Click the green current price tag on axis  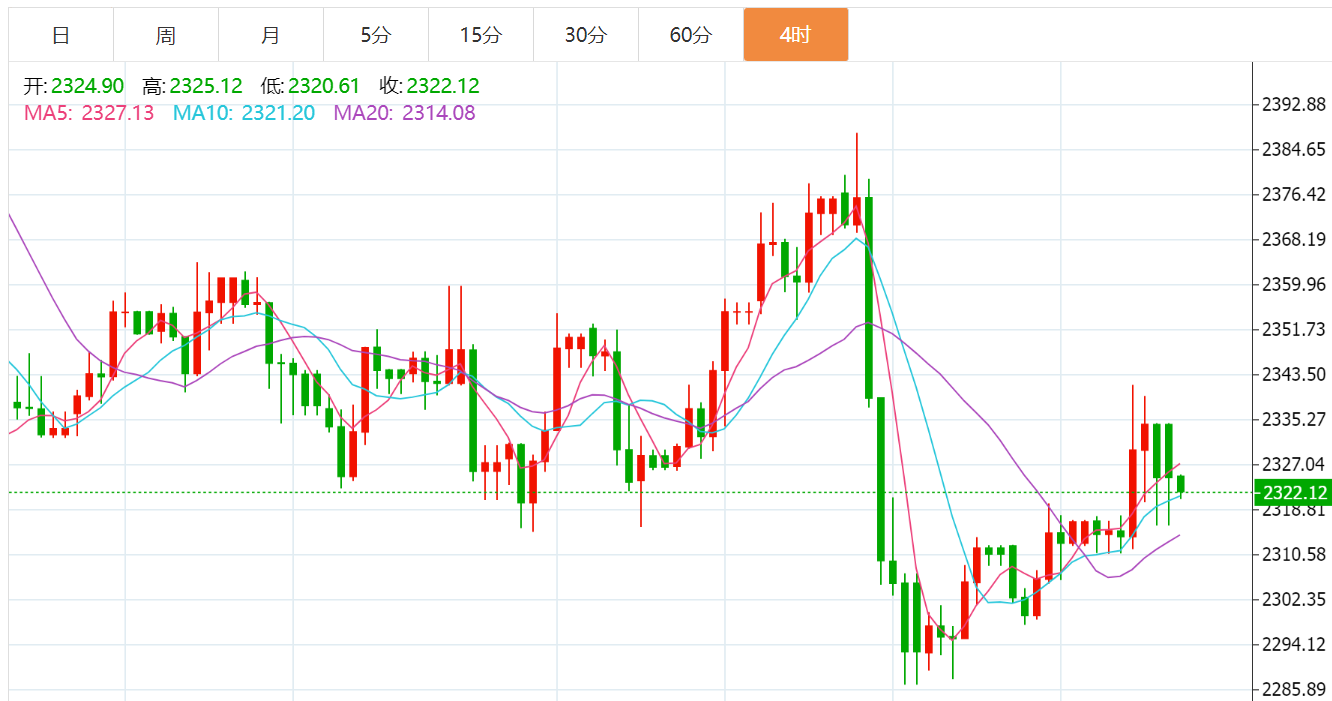point(1295,492)
